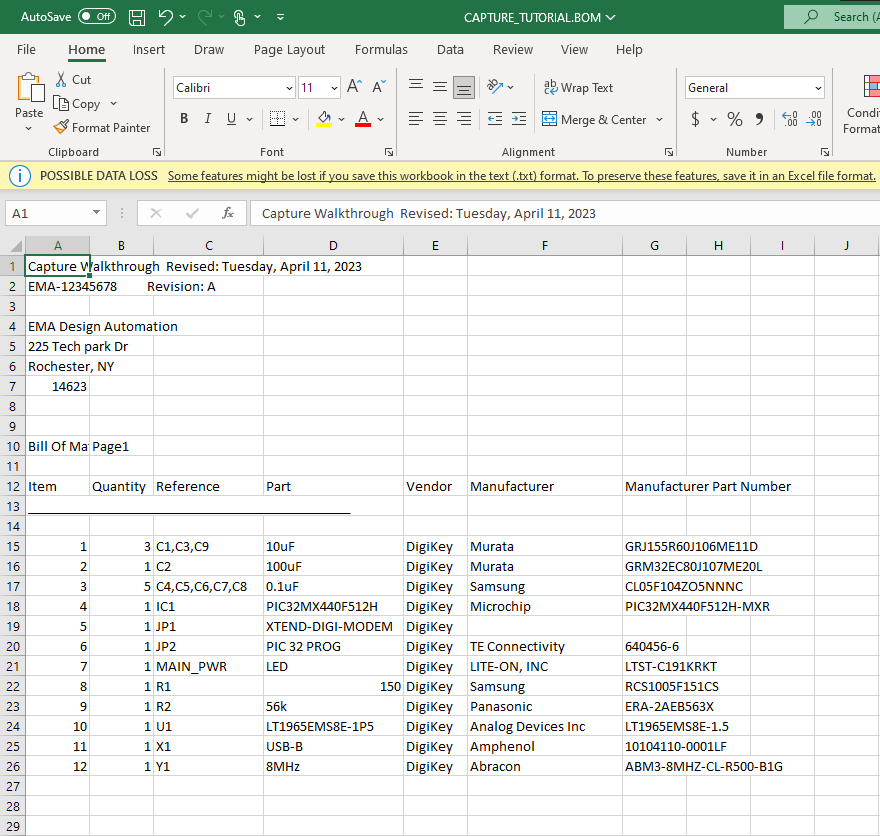This screenshot has height=836, width=880.
Task: Switch to the View tab
Action: pos(574,49)
